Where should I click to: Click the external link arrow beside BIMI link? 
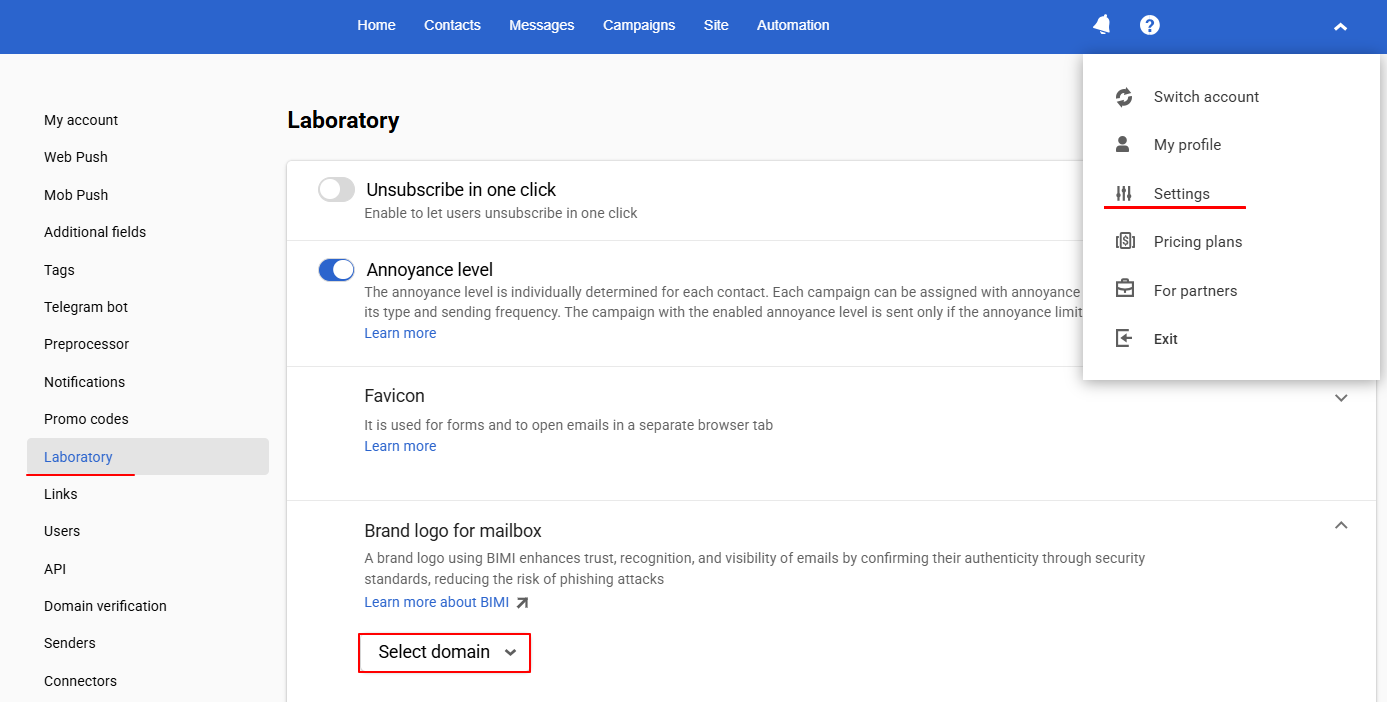point(522,602)
